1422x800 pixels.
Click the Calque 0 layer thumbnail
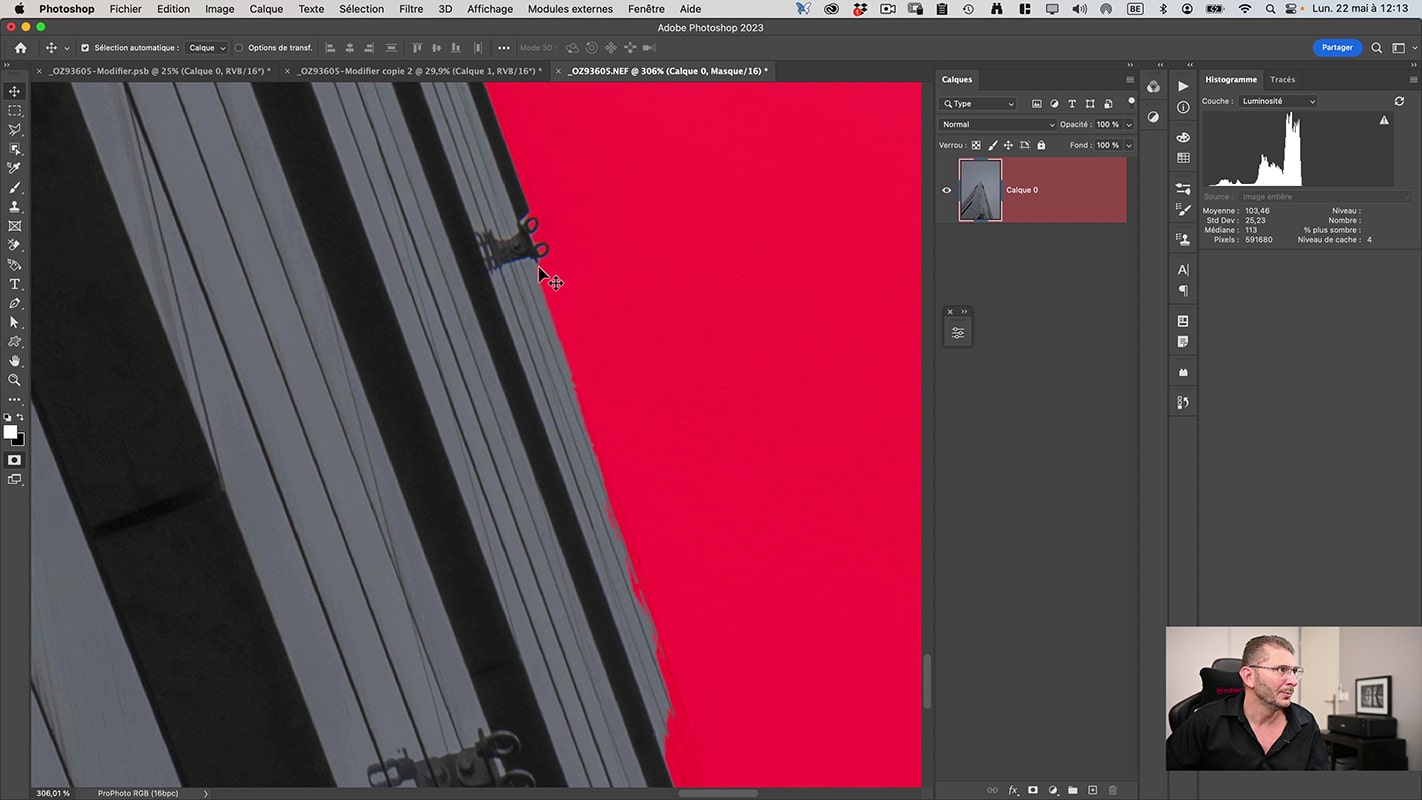point(980,190)
